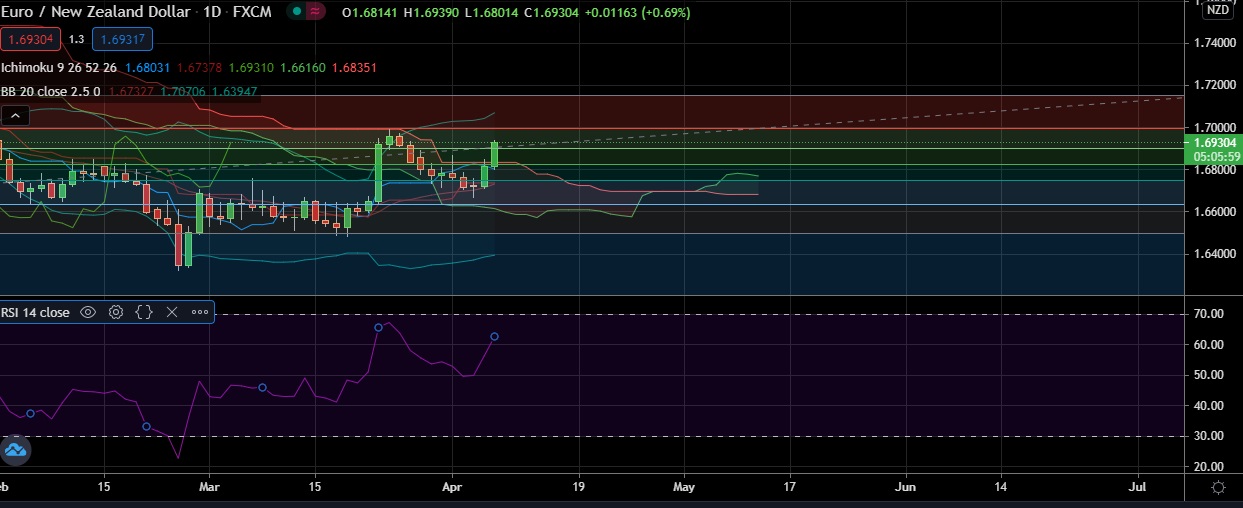Click the market status green dot indicator
Image resolution: width=1243 pixels, height=508 pixels.
(x=298, y=12)
